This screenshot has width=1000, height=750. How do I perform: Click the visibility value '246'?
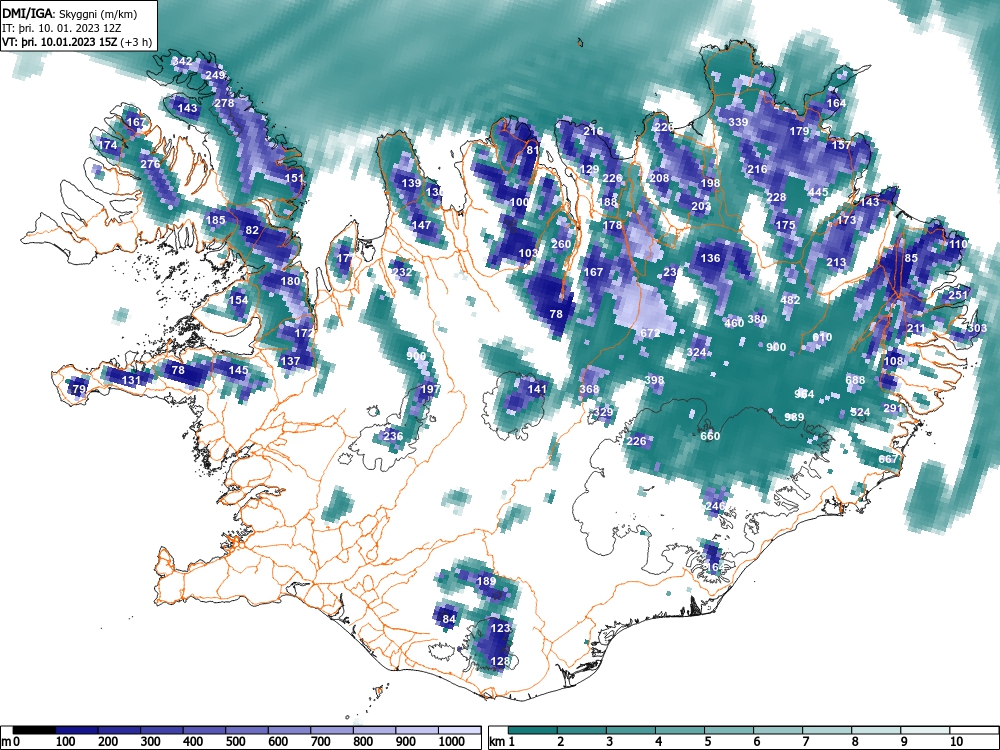coord(715,506)
